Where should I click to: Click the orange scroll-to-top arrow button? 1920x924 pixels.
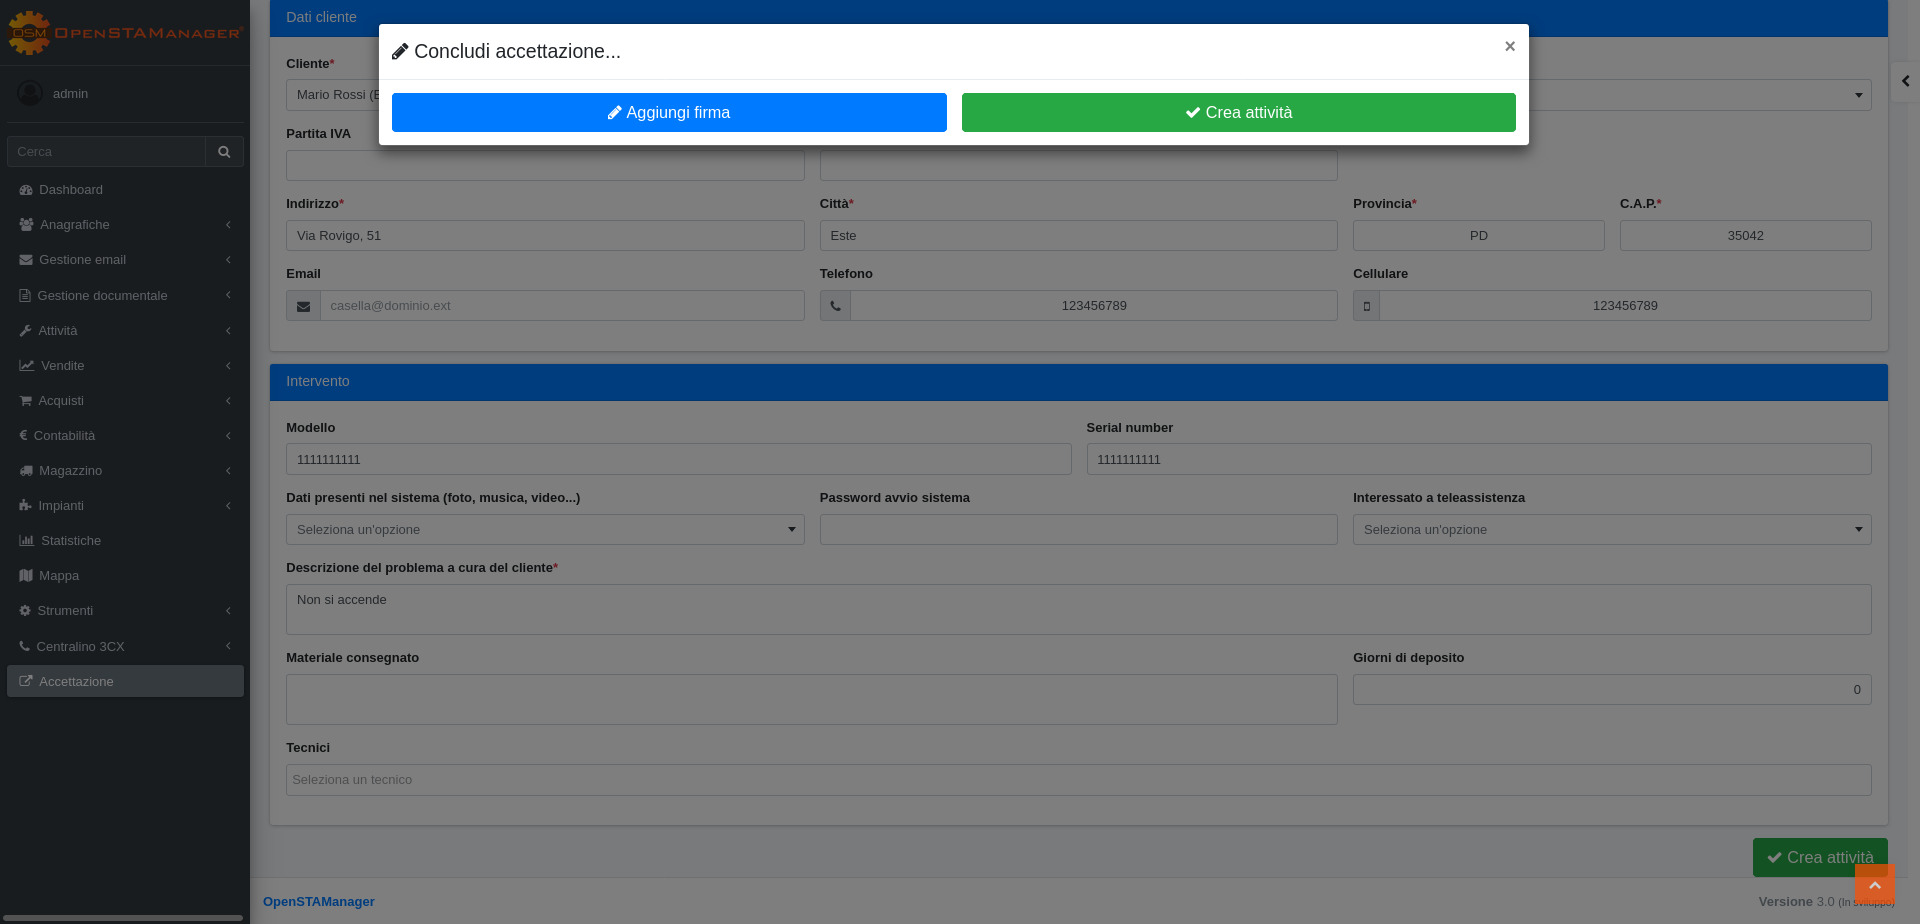click(1874, 885)
